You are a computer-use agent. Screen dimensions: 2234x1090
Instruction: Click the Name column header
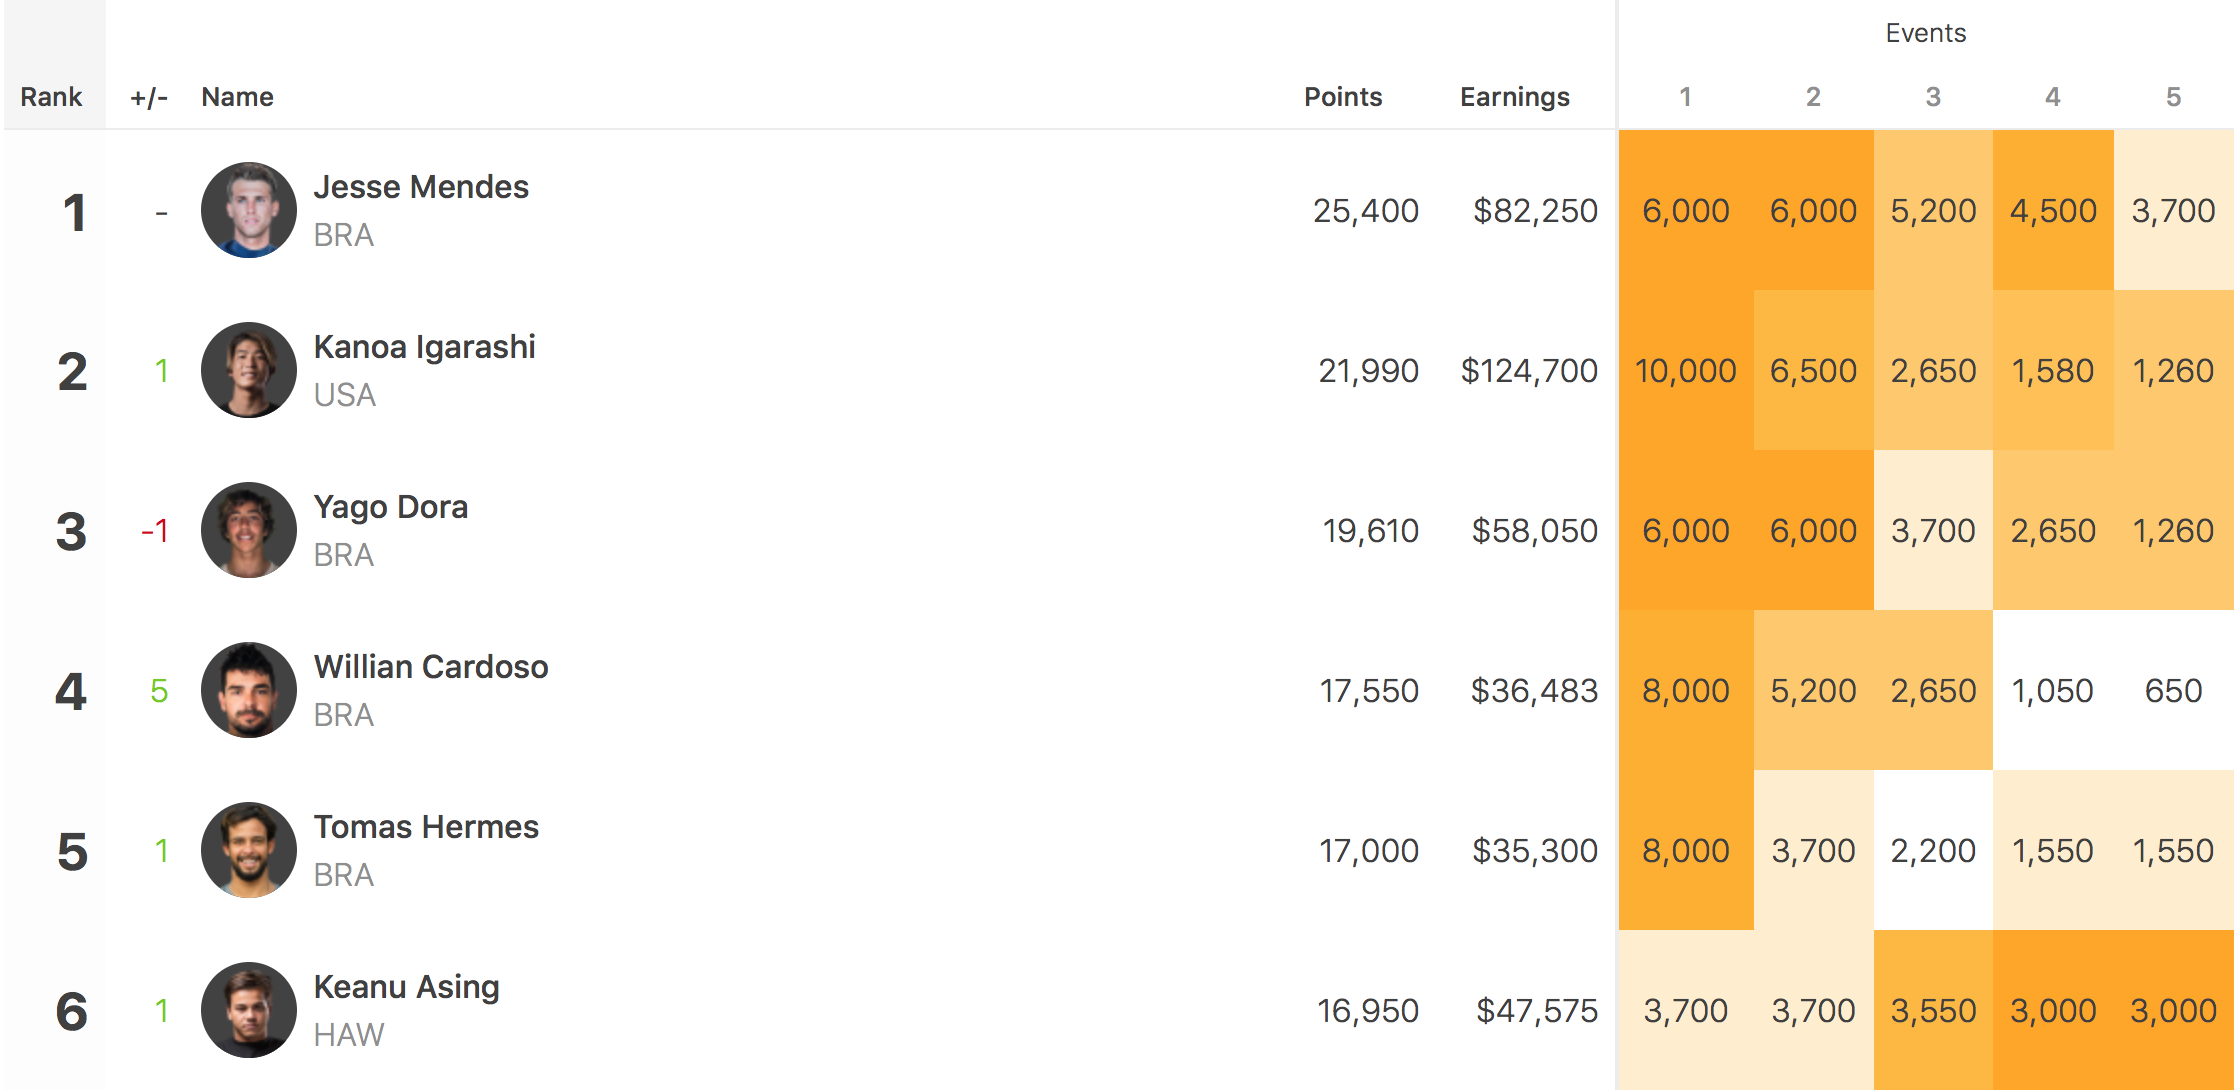pyautogui.click(x=237, y=97)
